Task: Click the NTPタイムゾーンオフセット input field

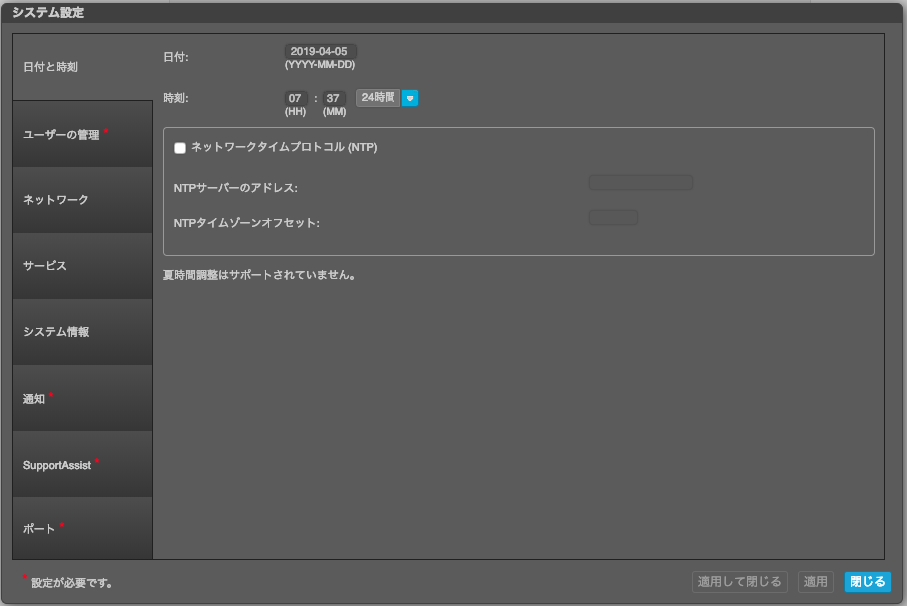Action: [x=613, y=217]
